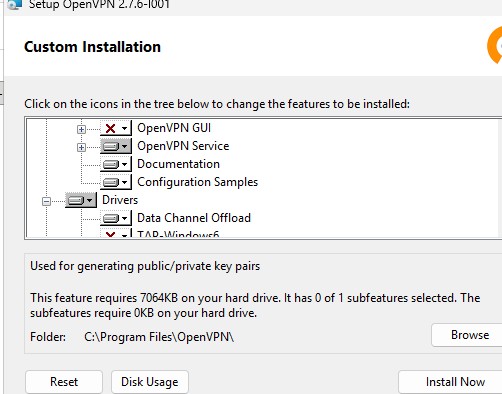Select the OpenVPN Service tree item
The height and width of the screenshot is (394, 502).
pyautogui.click(x=183, y=146)
